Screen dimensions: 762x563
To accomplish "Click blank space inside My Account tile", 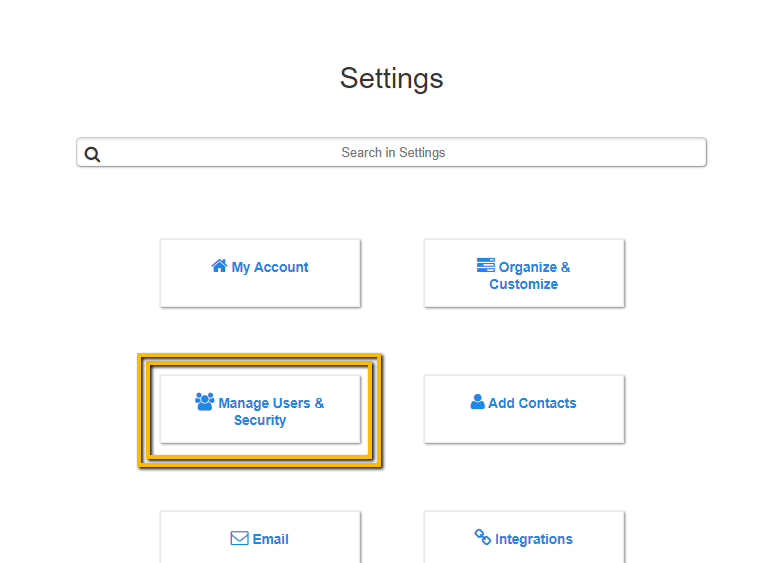I will pyautogui.click(x=260, y=293).
